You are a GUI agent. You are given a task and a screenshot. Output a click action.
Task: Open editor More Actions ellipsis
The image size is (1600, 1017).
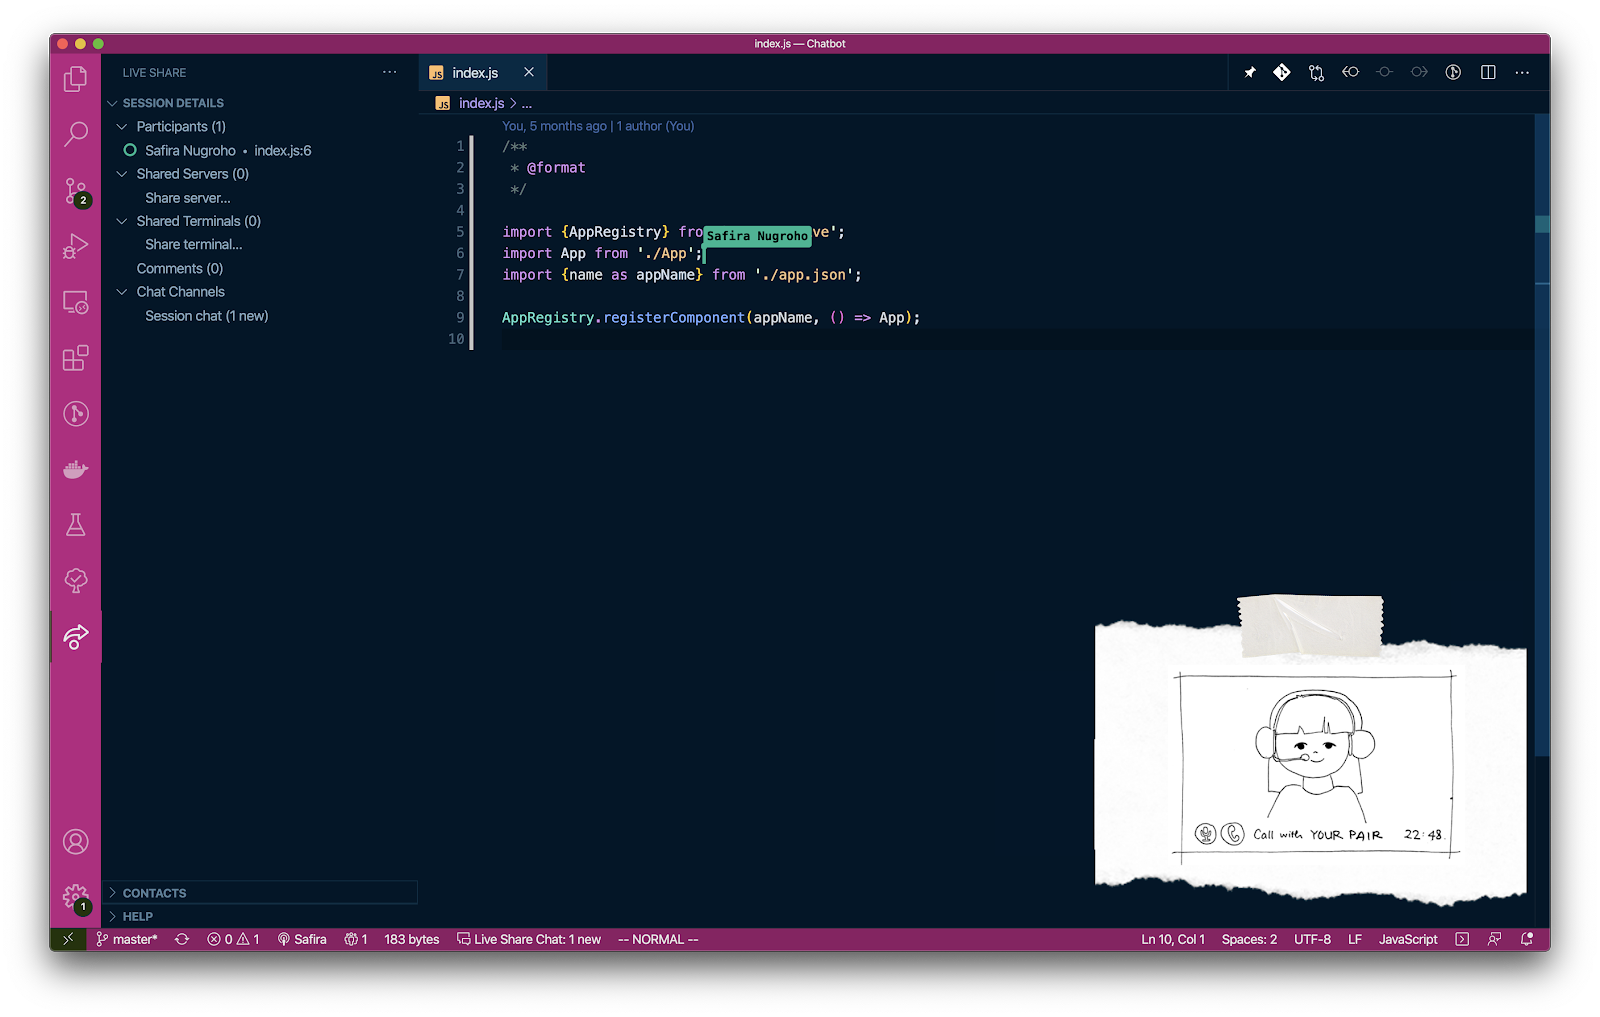pyautogui.click(x=1522, y=72)
